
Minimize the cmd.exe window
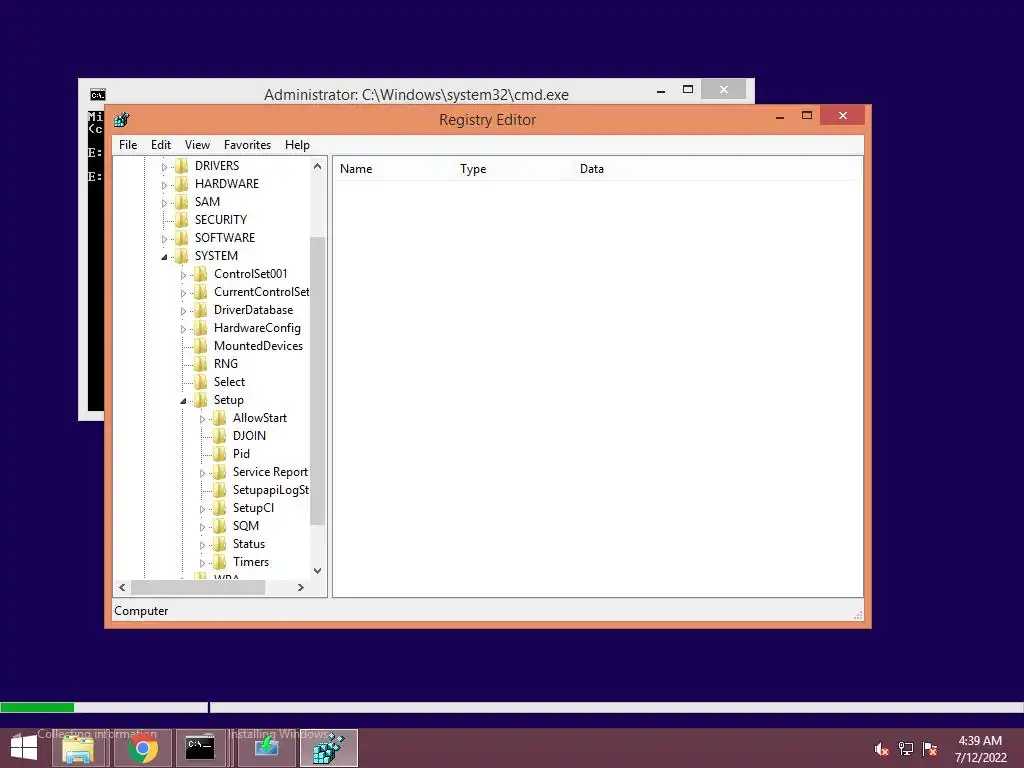(x=661, y=91)
